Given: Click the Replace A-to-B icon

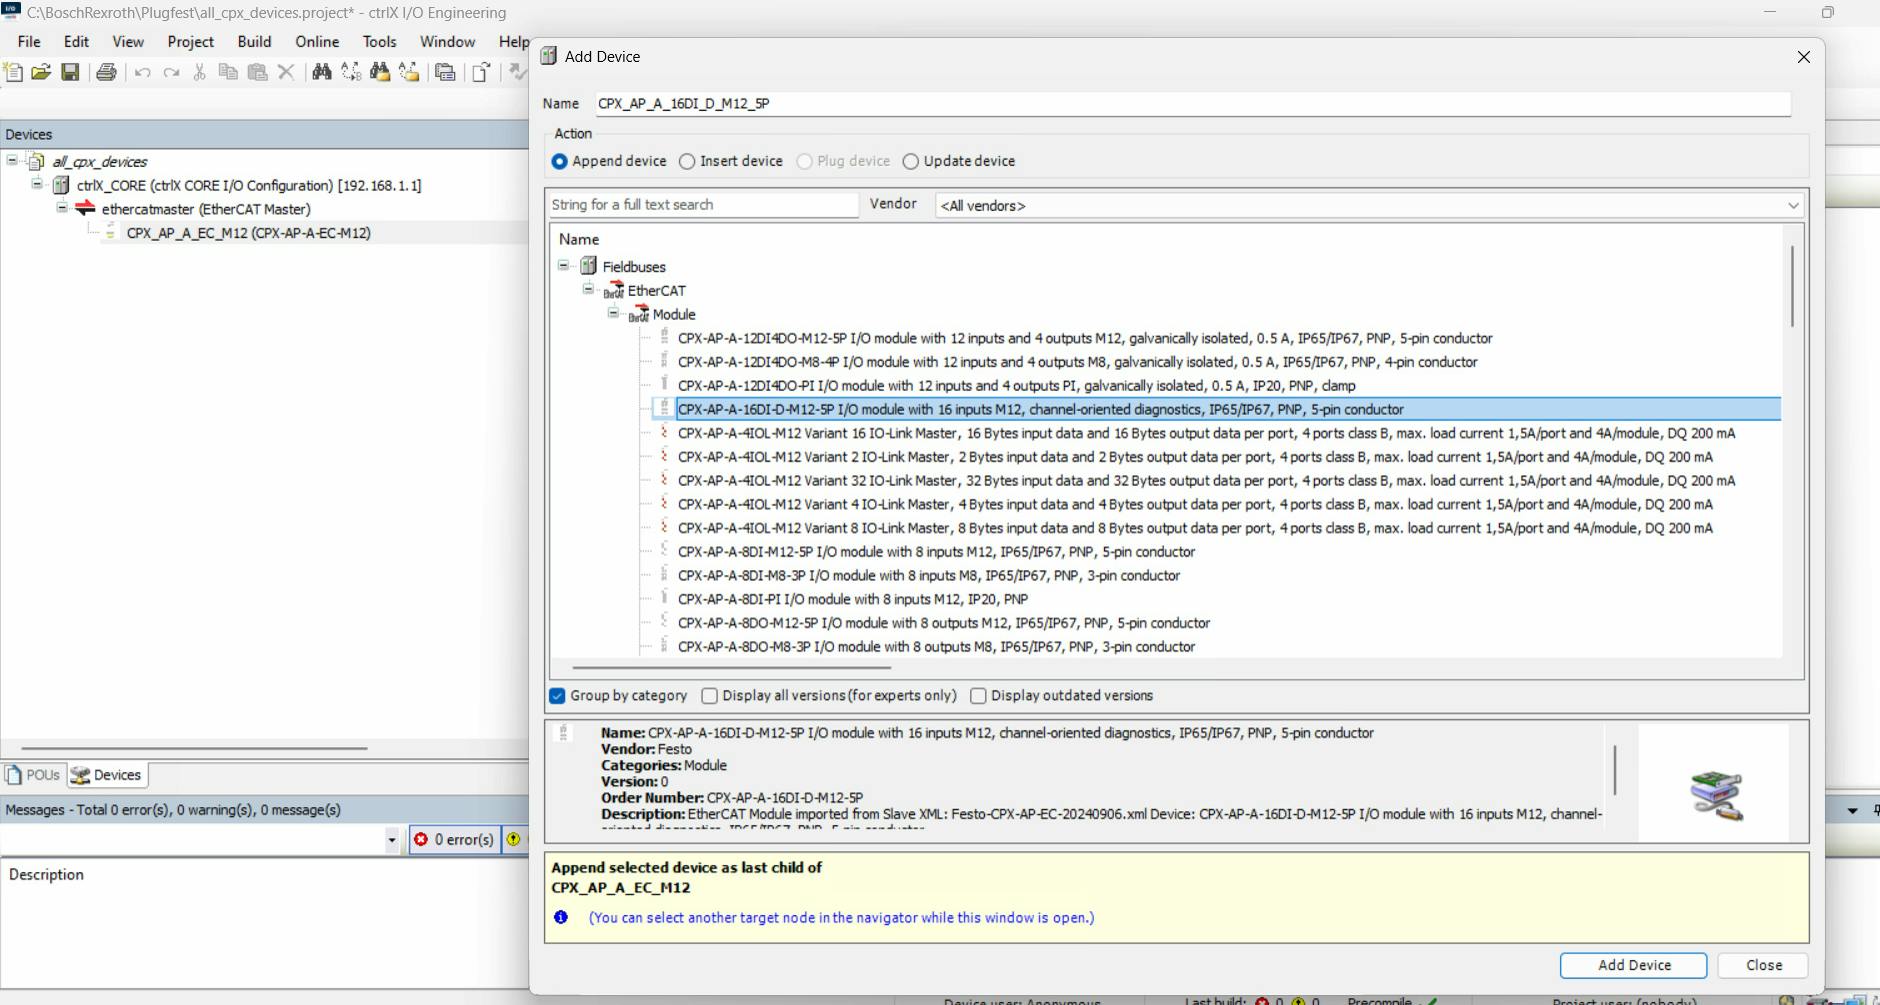Looking at the screenshot, I should point(351,72).
